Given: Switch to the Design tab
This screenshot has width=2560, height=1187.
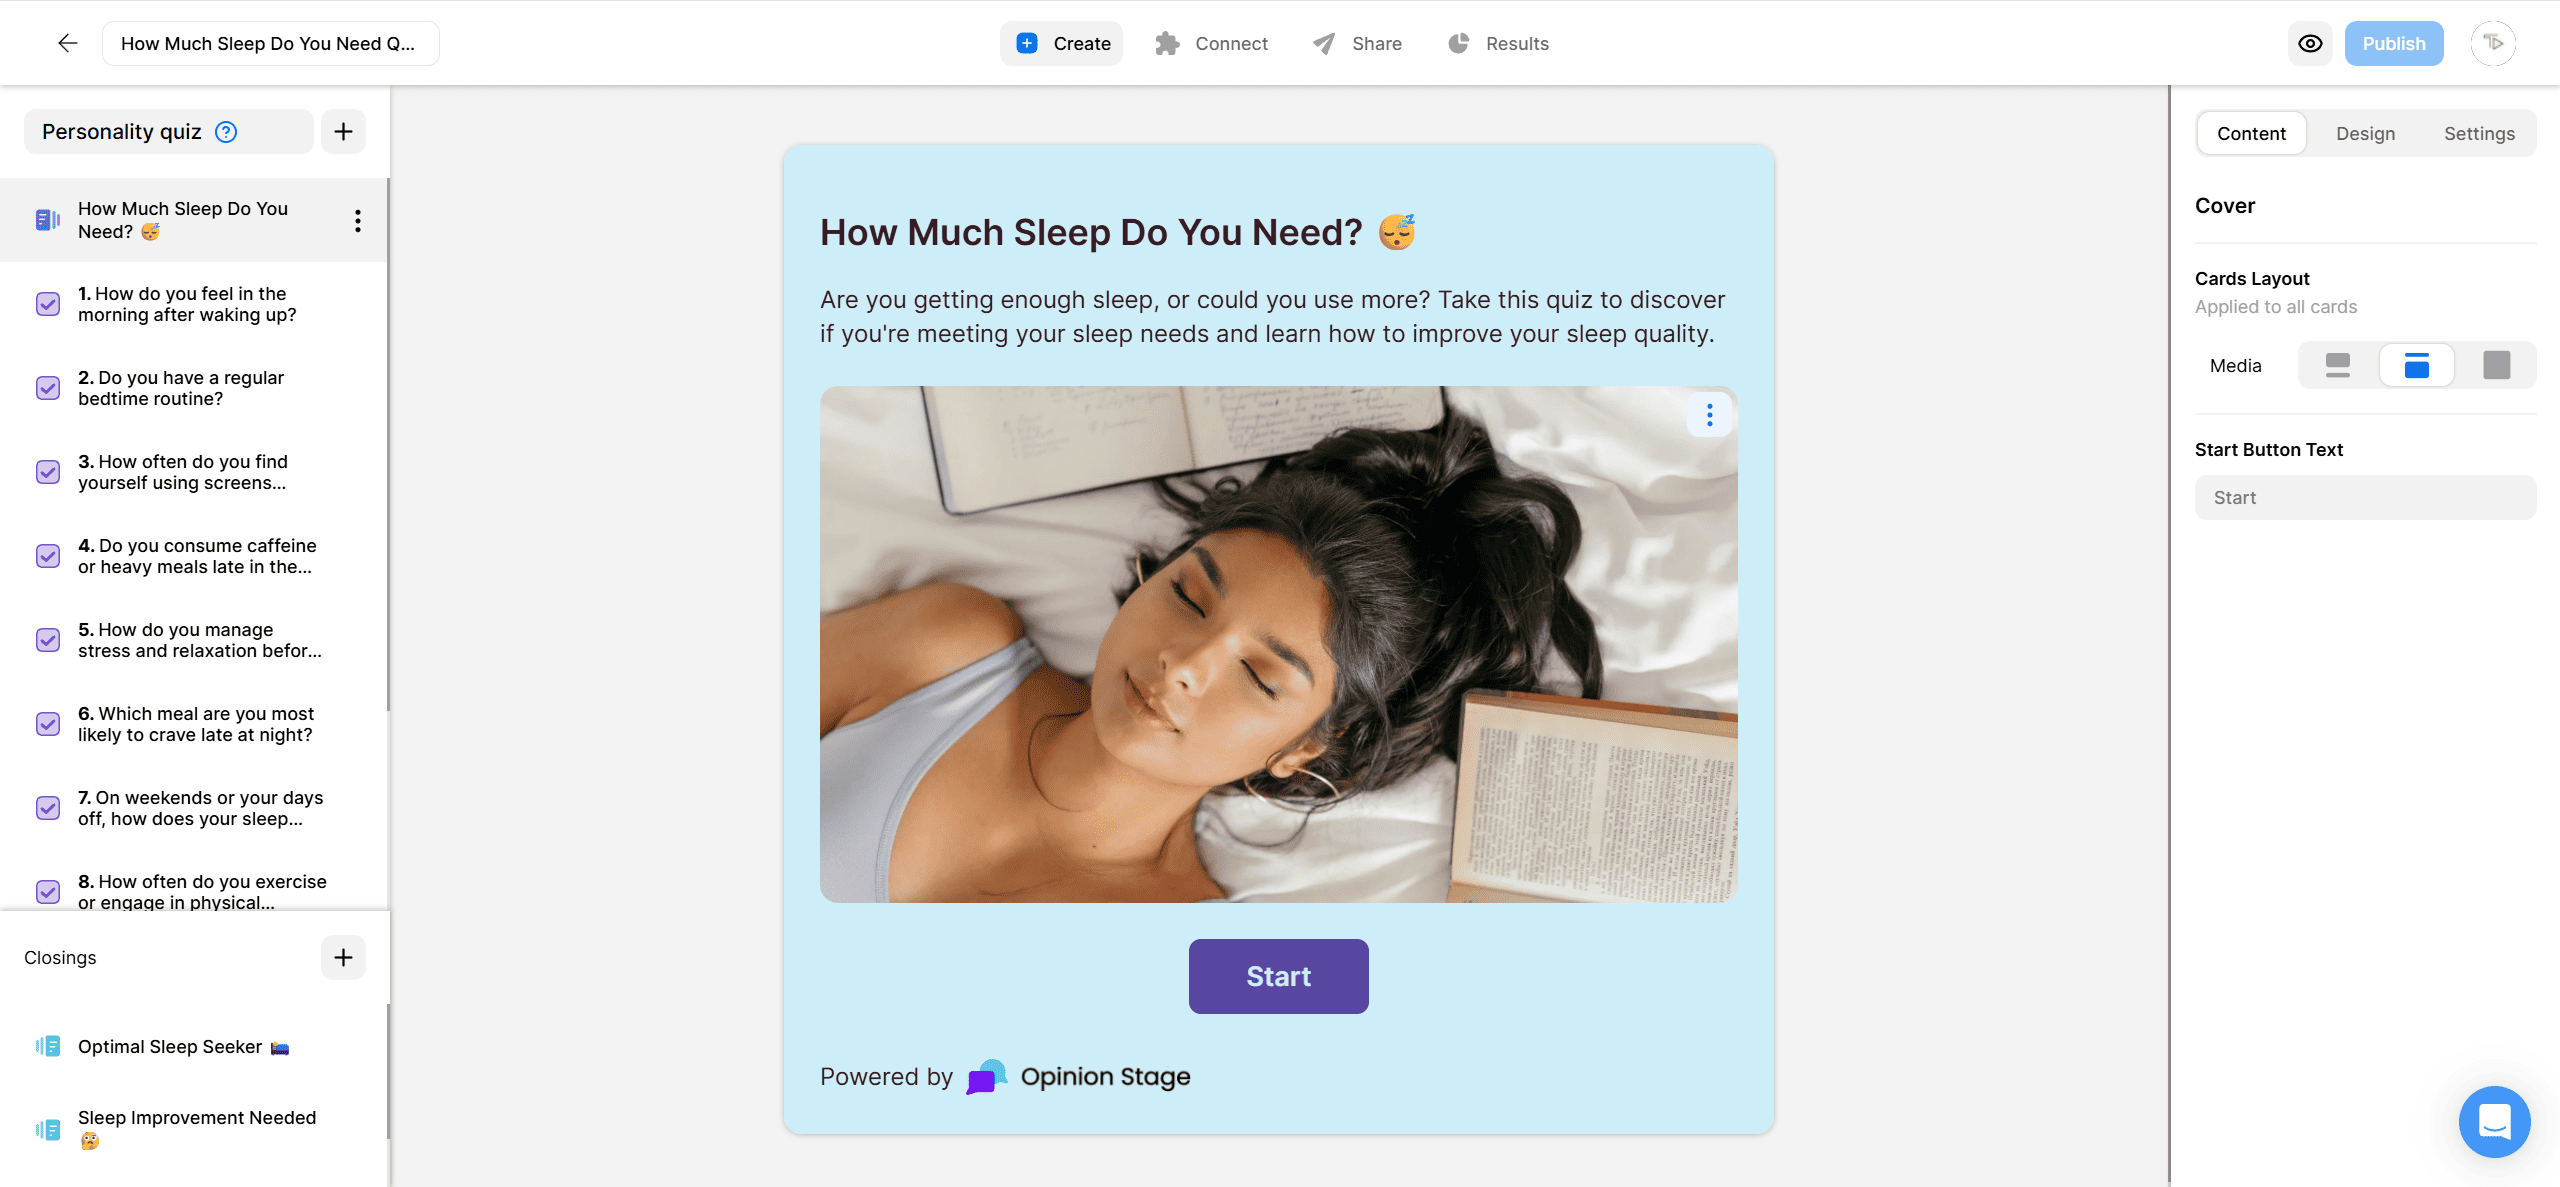Looking at the screenshot, I should [2365, 133].
